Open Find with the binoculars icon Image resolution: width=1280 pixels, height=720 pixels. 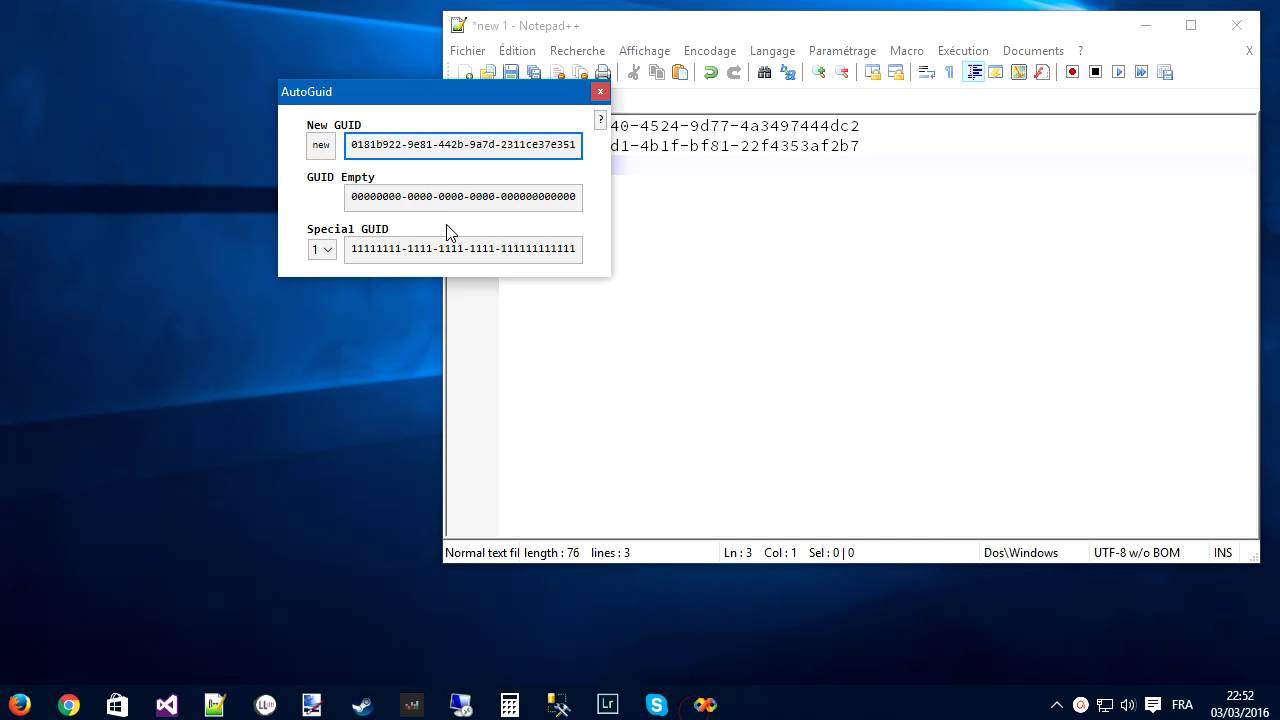(x=764, y=72)
